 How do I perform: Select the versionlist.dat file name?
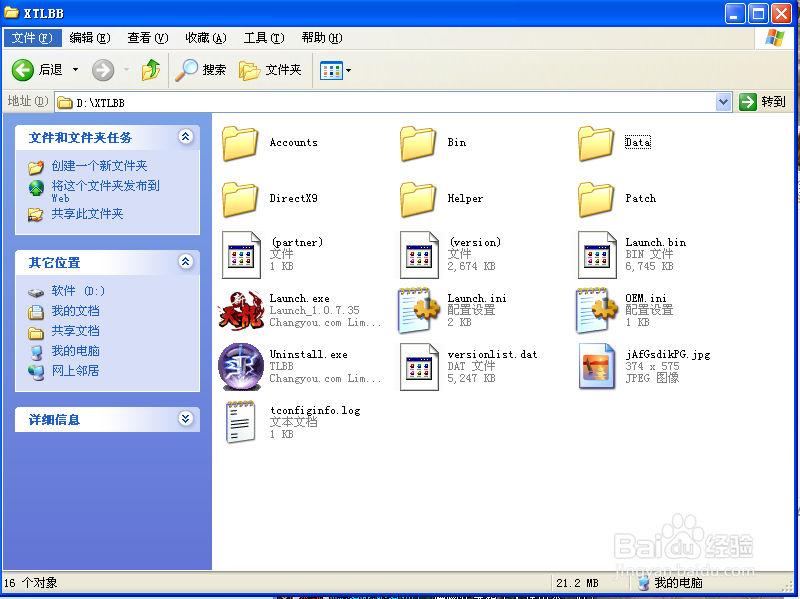click(x=492, y=354)
